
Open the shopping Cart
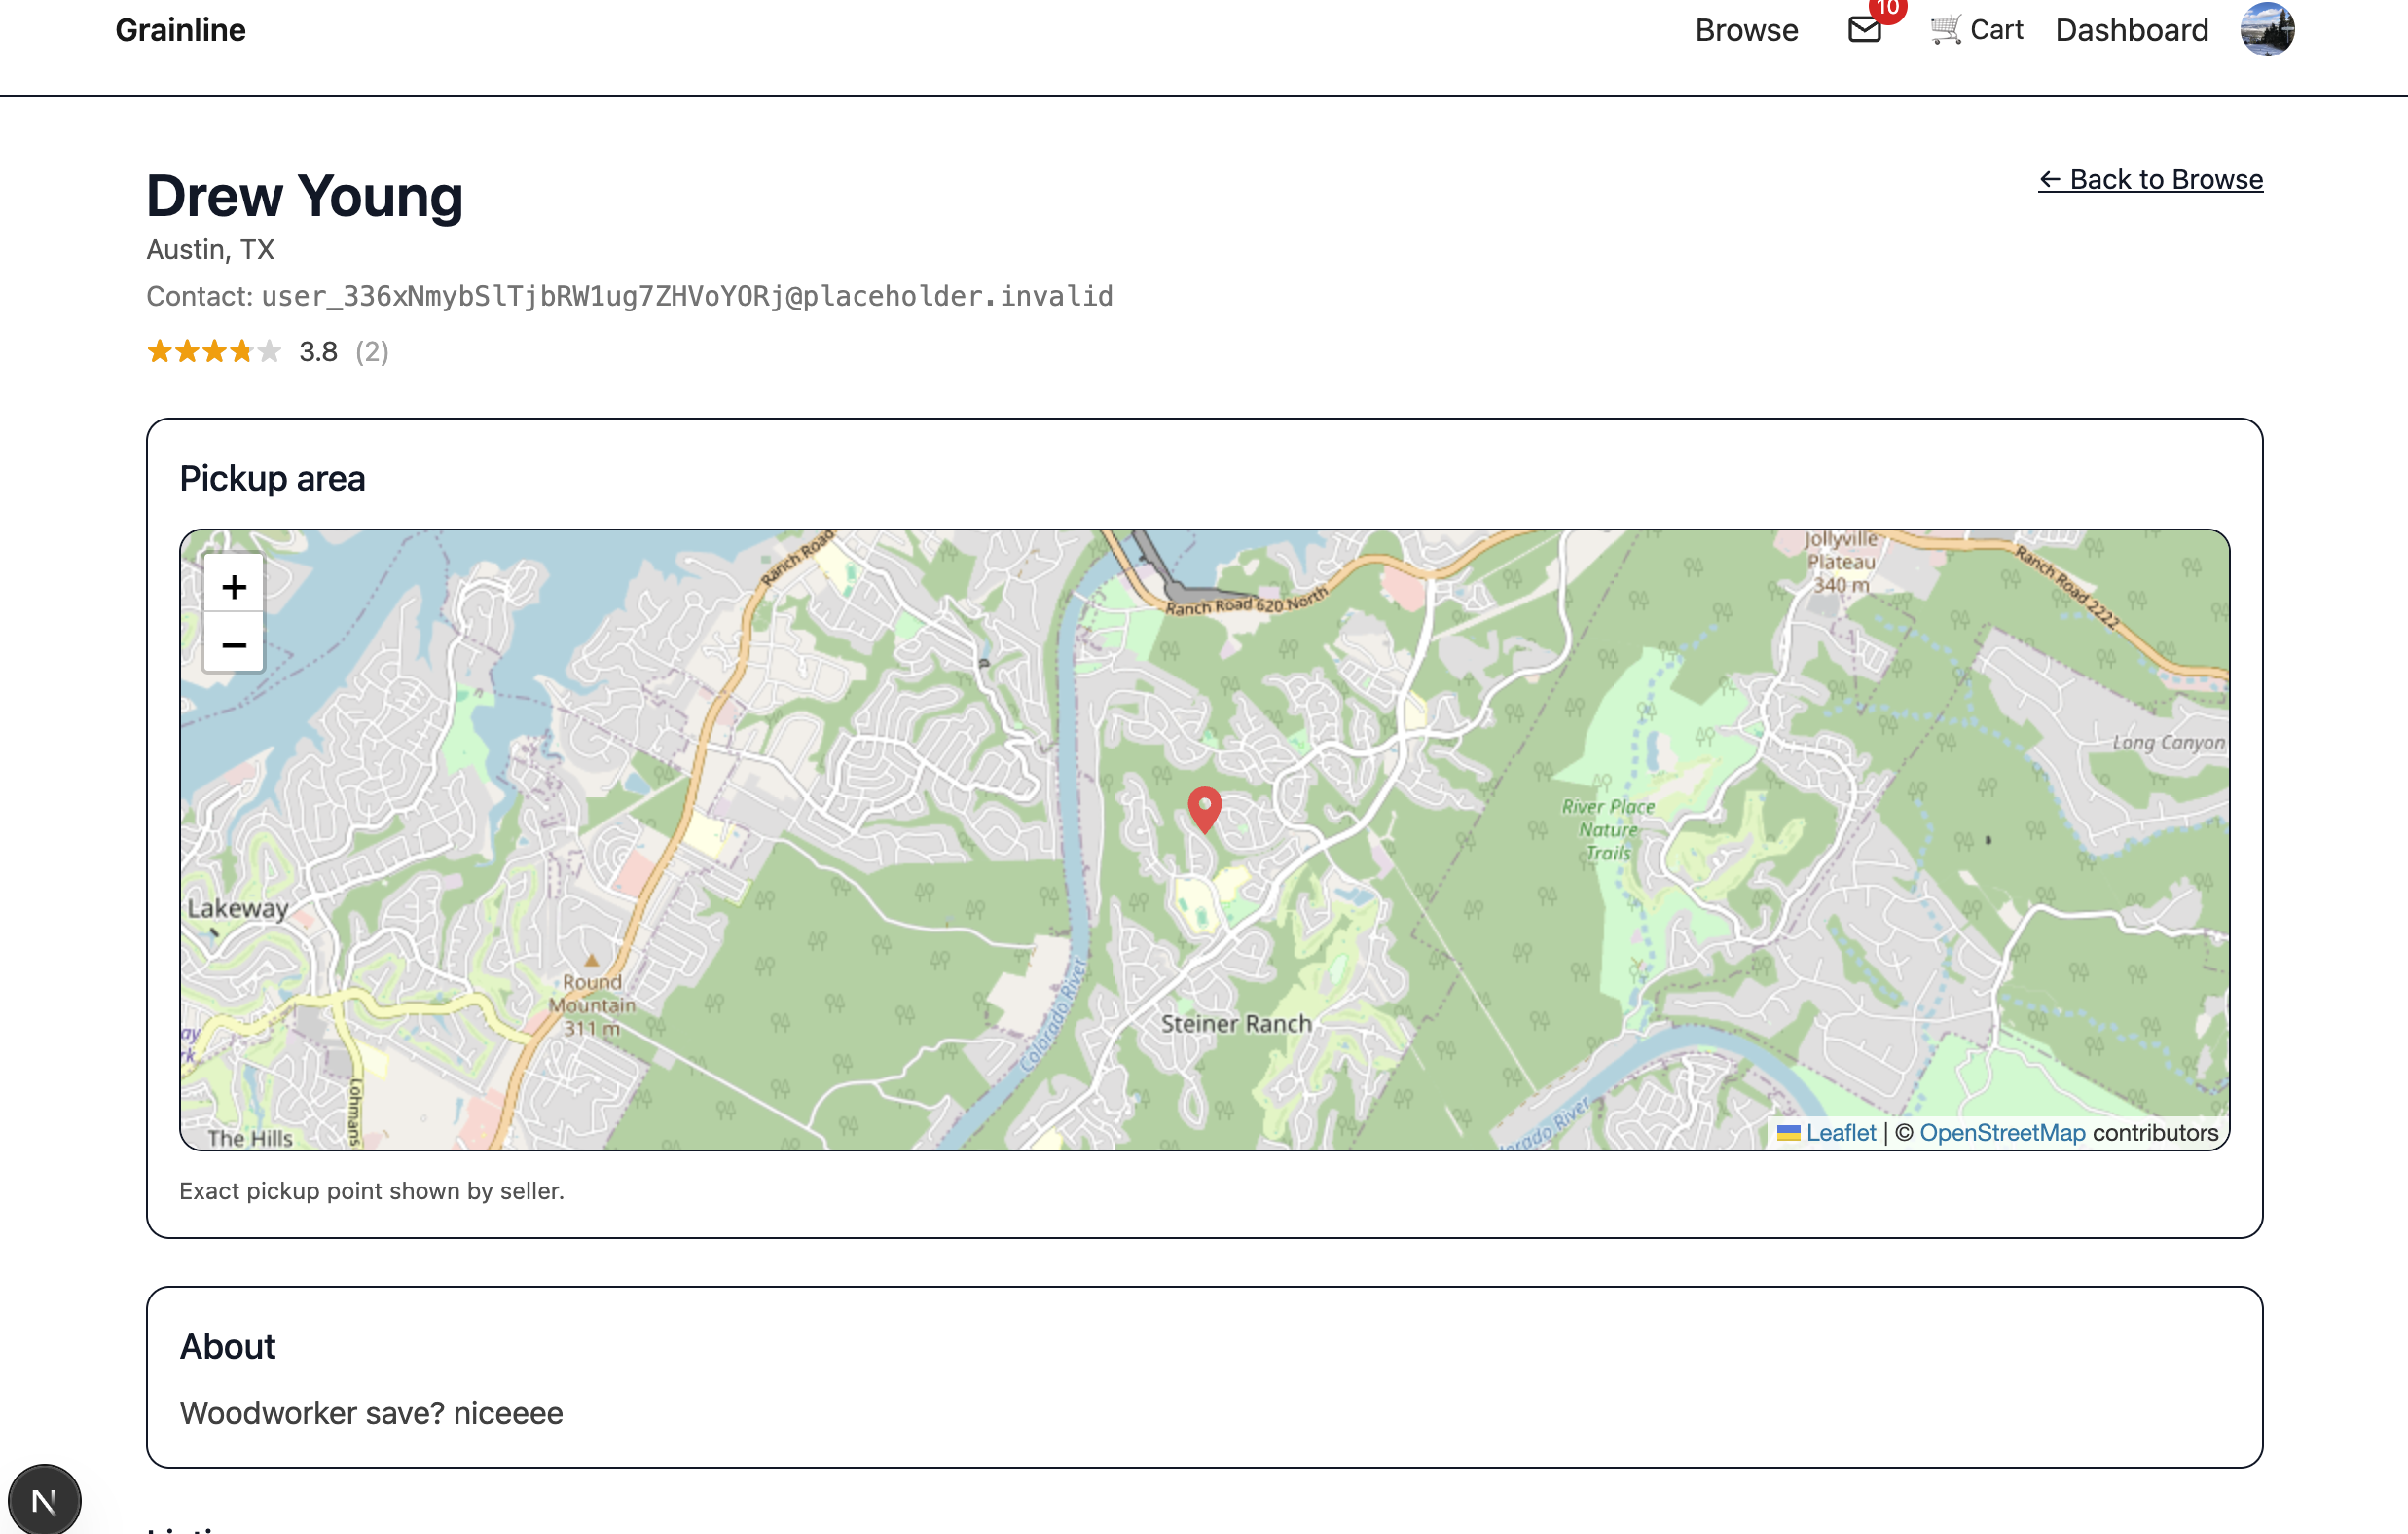pos(1977,30)
